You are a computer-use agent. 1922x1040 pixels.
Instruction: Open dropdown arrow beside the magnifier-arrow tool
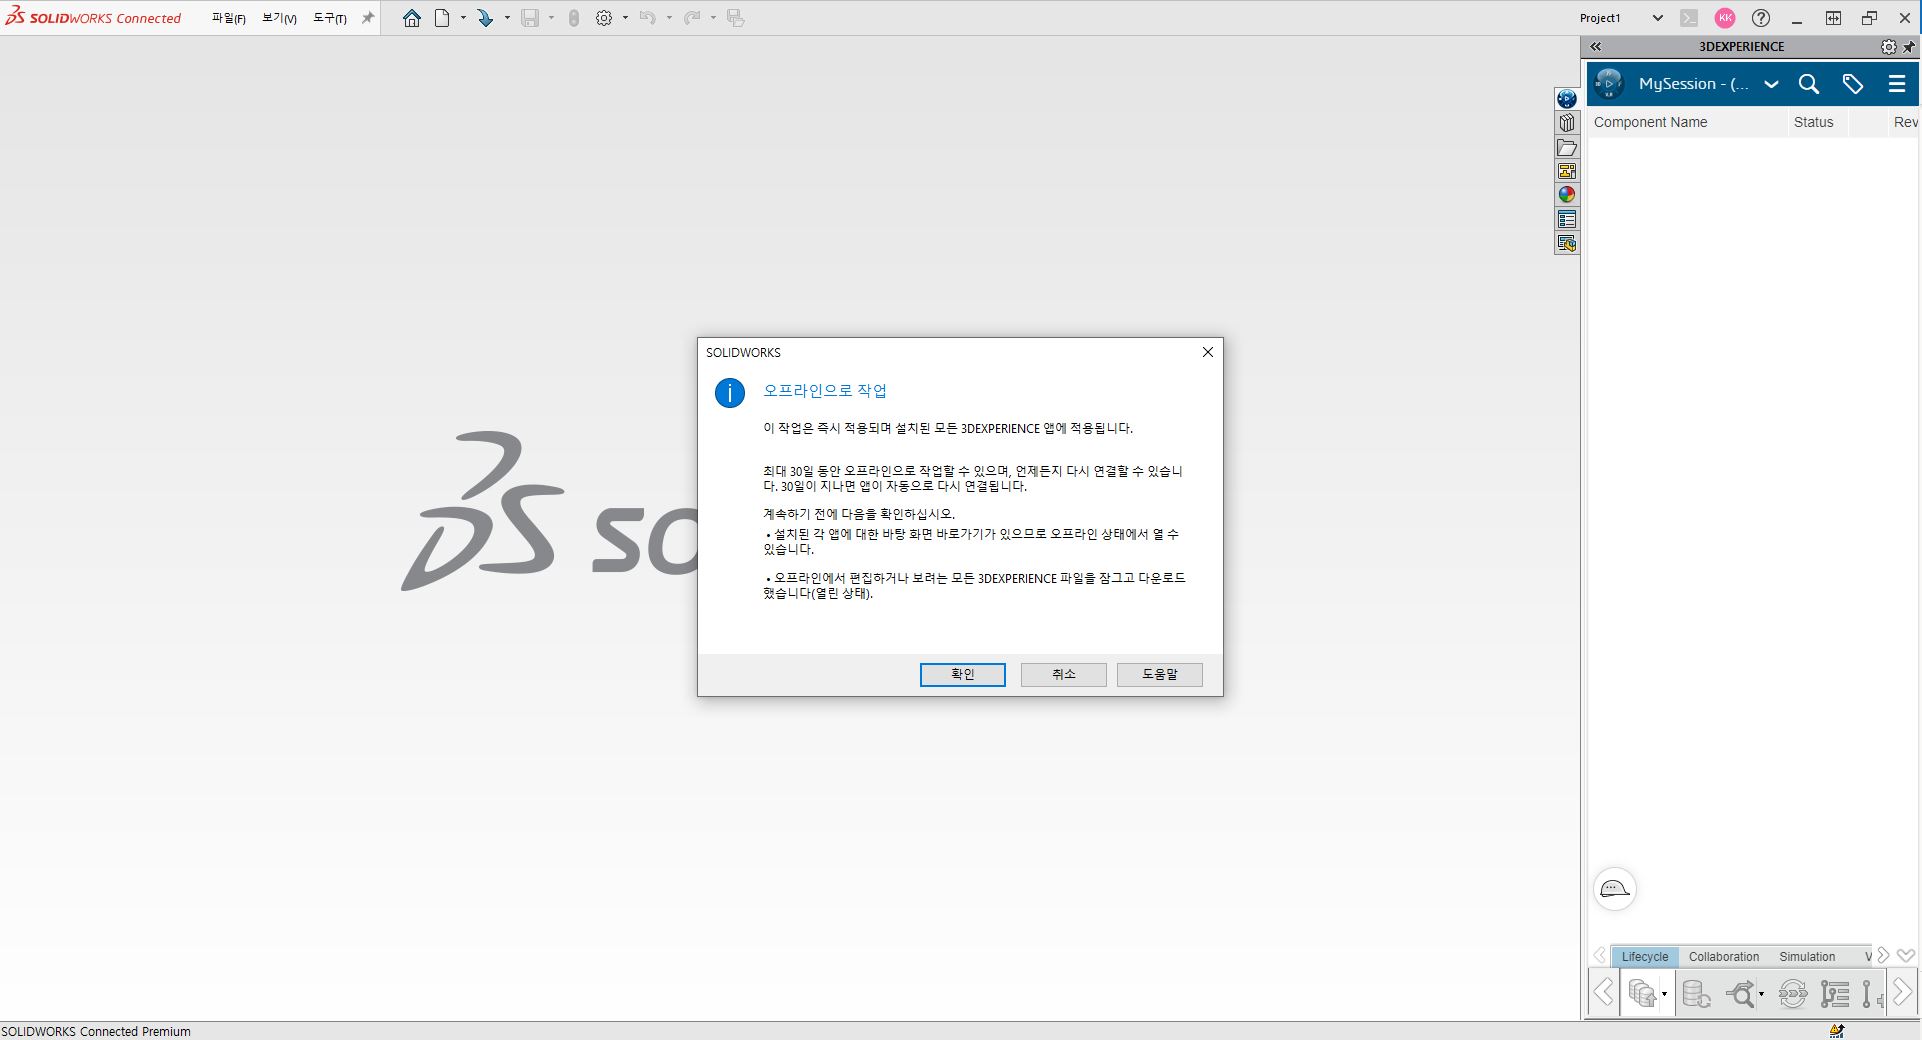click(x=1761, y=994)
